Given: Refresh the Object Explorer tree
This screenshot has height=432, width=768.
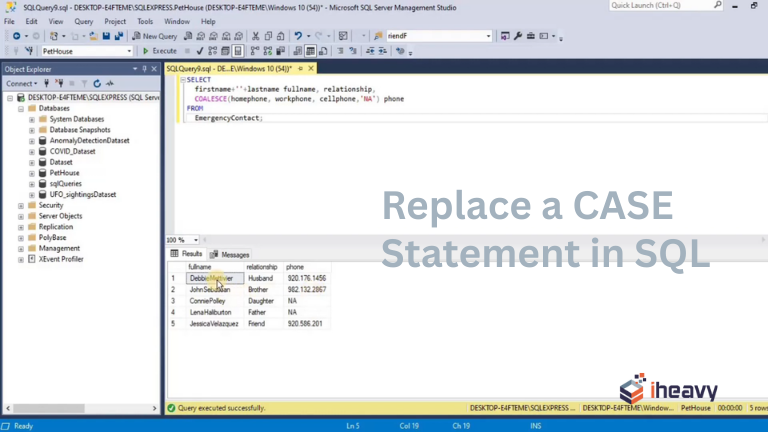Looking at the screenshot, I should click(97, 83).
